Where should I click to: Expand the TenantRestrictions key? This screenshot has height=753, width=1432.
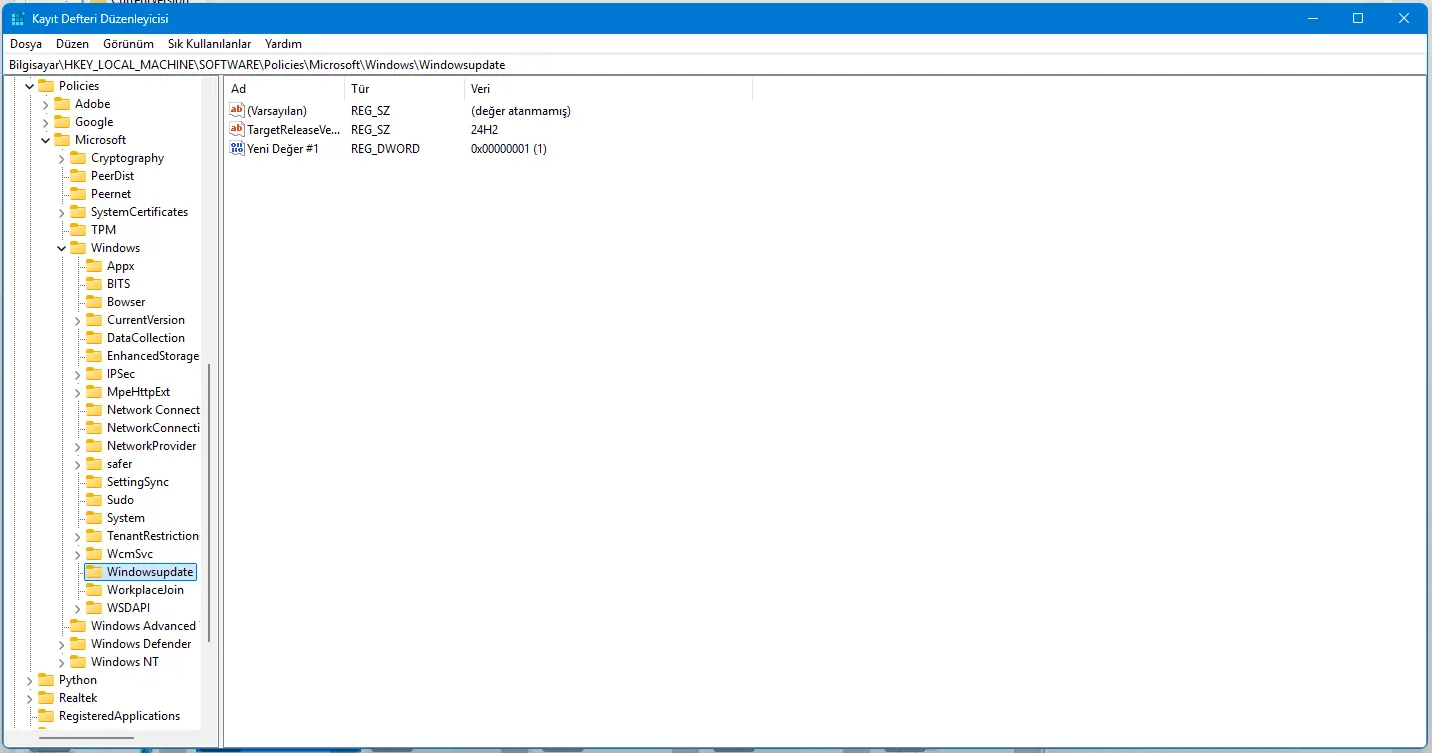[78, 536]
